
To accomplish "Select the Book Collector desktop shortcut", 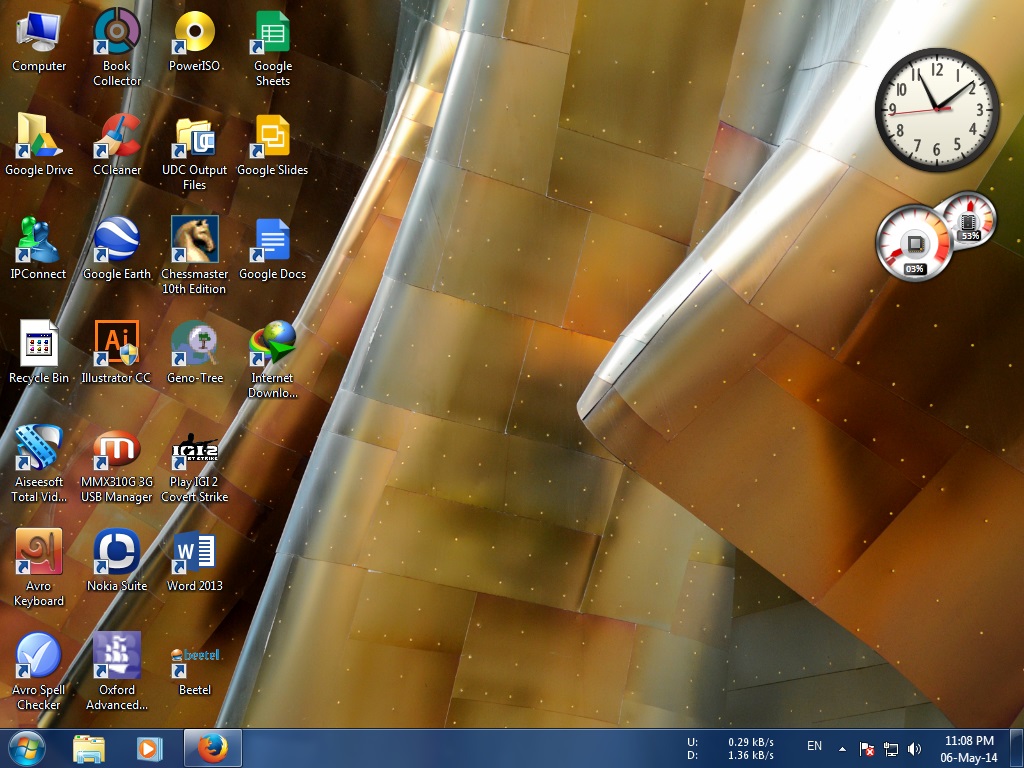I will pos(117,47).
